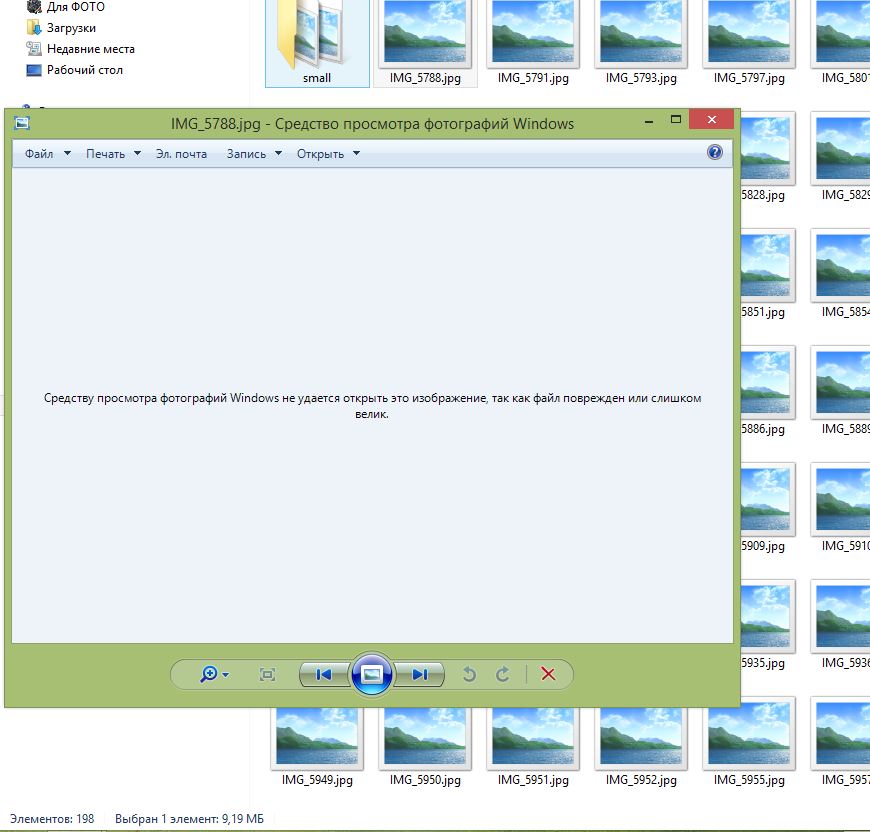Click the small folder name label

317,78
